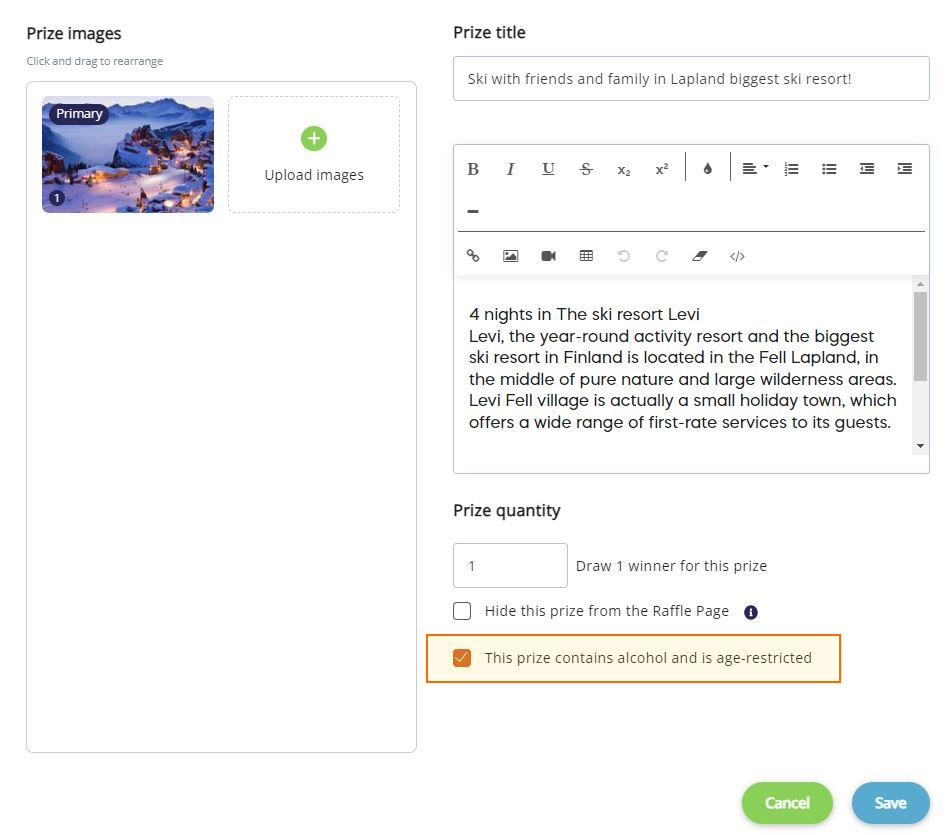This screenshot has width=951, height=835.
Task: Insert an image into the description
Action: pyautogui.click(x=511, y=256)
